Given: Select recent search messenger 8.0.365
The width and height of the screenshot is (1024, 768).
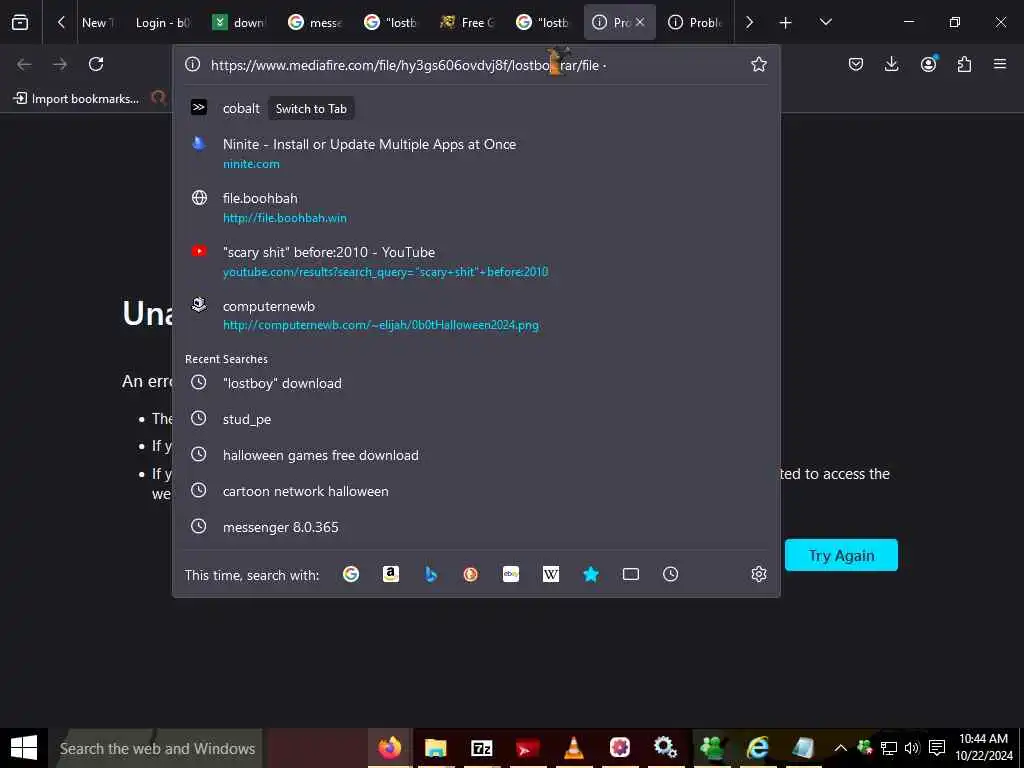Looking at the screenshot, I should [x=476, y=527].
